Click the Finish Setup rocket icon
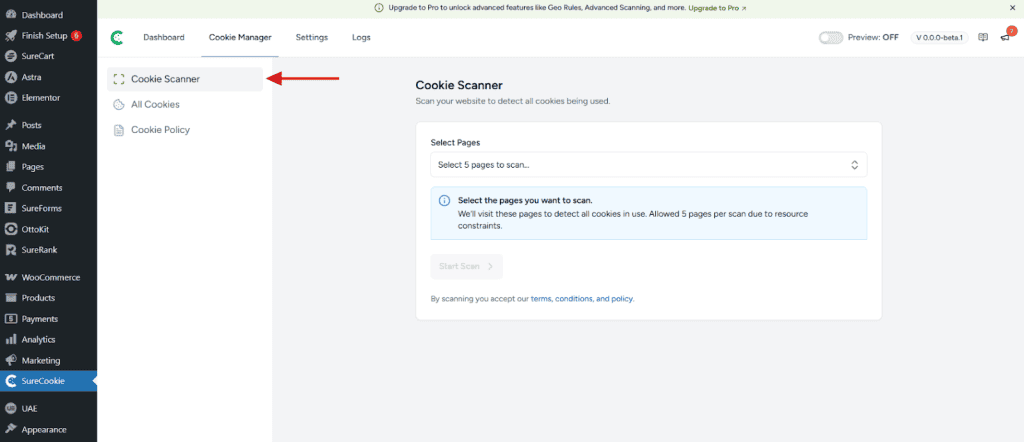1024x442 pixels. pos(10,35)
